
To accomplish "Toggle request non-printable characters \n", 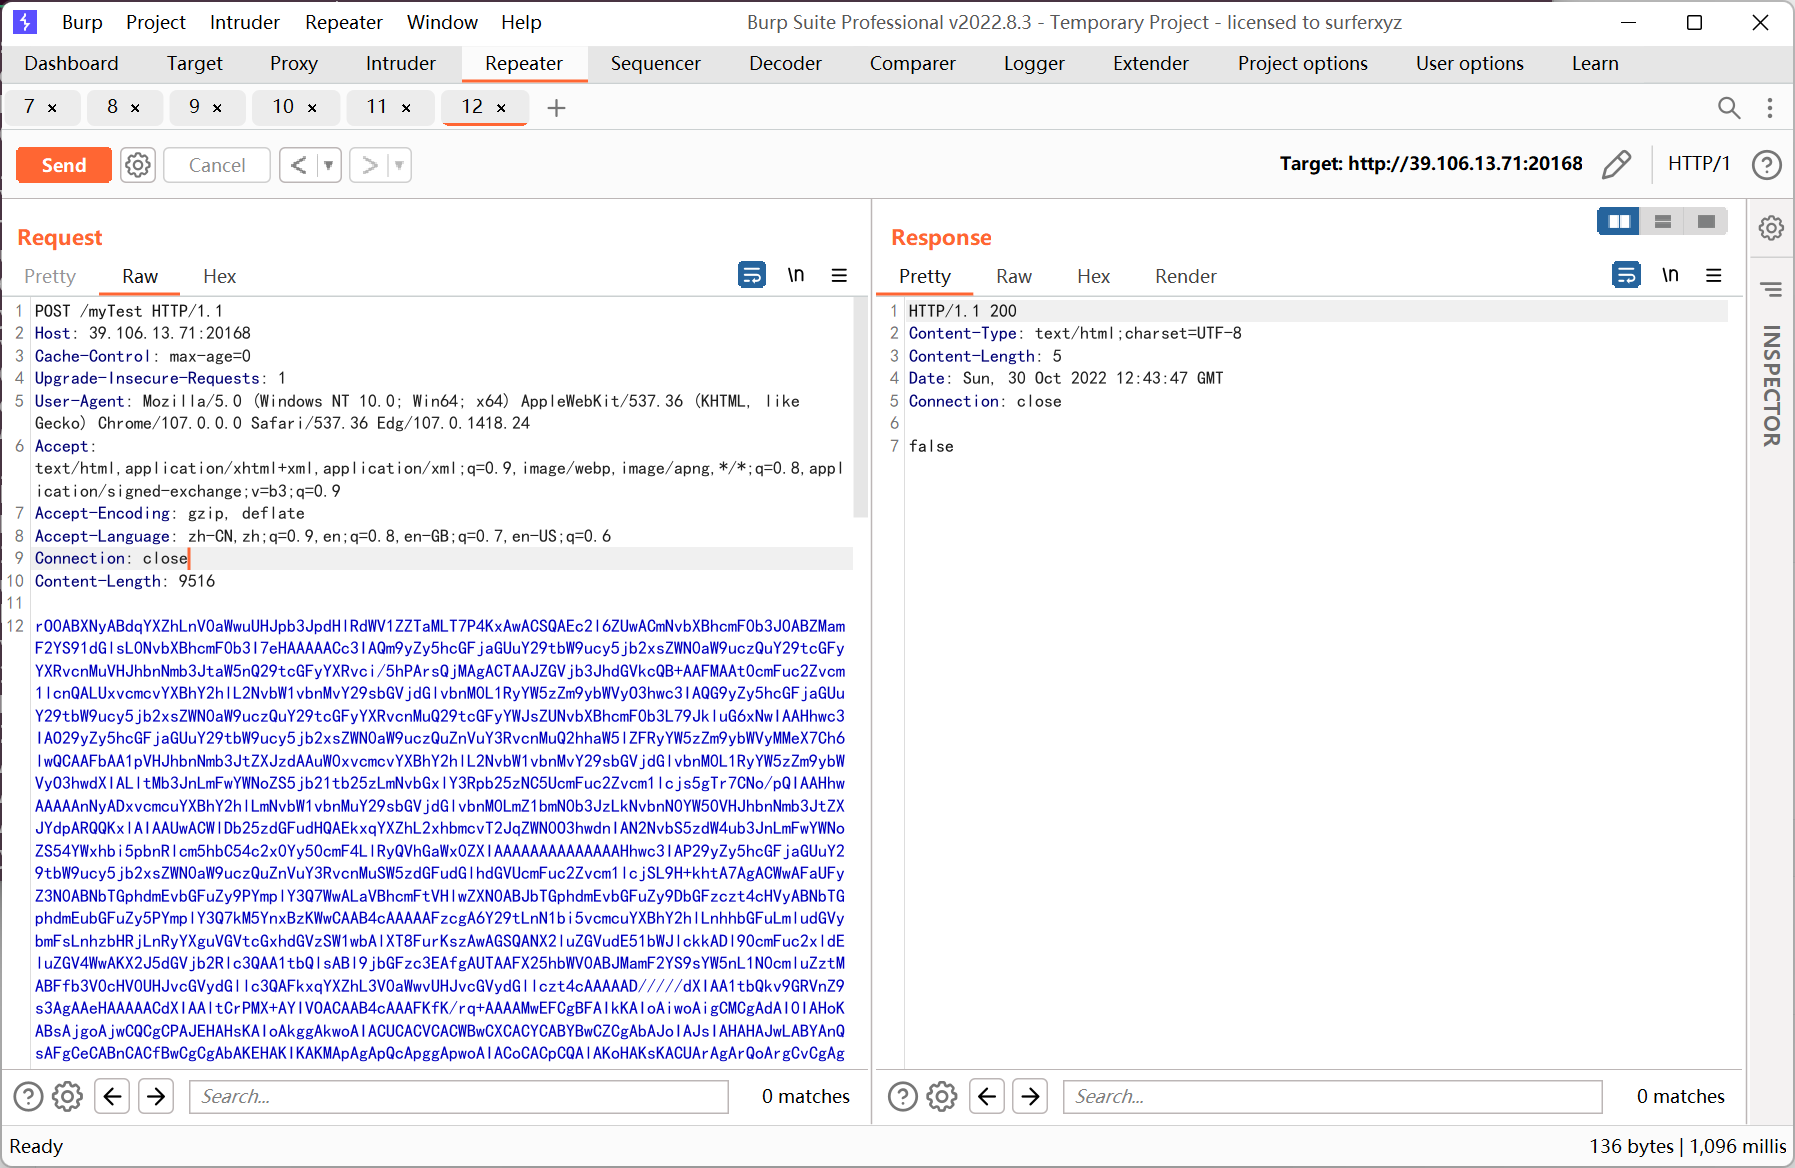I will [796, 274].
